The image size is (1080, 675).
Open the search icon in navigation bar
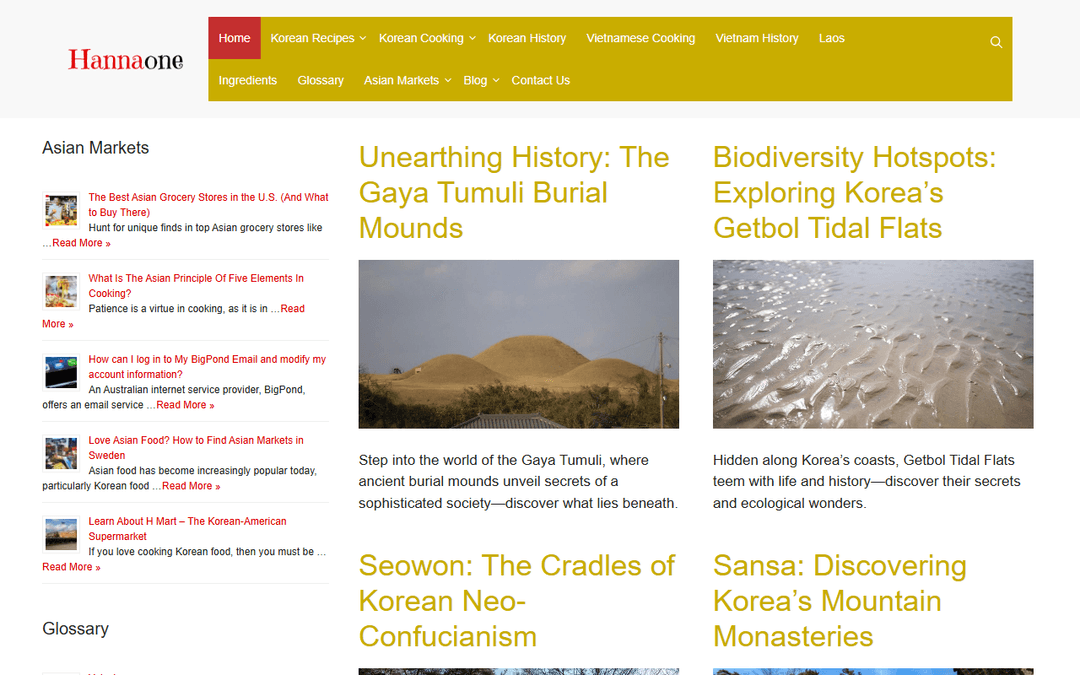996,42
